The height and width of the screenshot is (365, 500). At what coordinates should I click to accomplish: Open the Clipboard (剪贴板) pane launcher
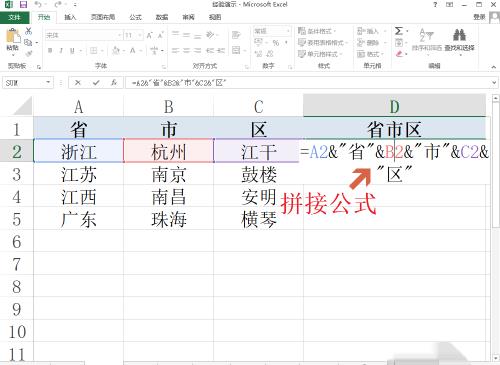pyautogui.click(x=39, y=67)
